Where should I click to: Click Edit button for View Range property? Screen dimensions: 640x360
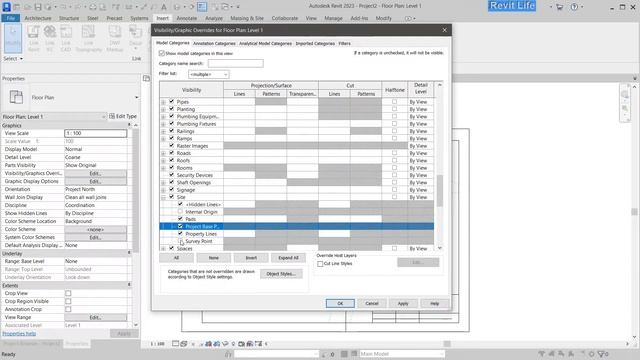point(95,317)
